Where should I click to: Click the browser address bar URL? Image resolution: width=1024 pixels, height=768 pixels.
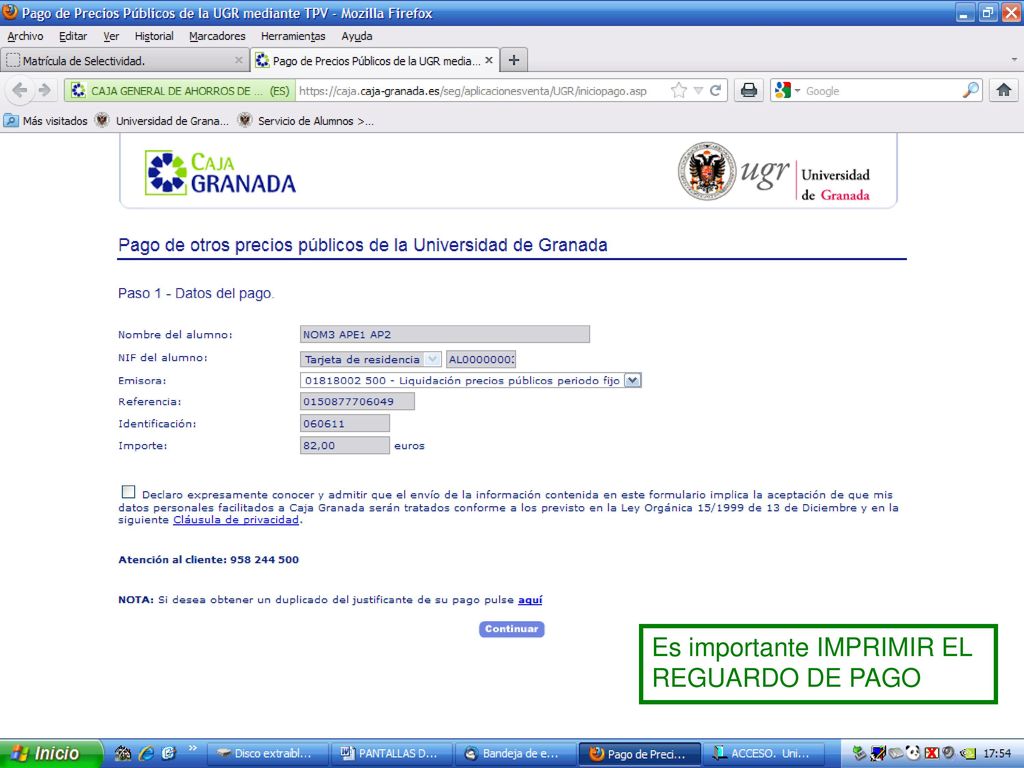[x=473, y=91]
